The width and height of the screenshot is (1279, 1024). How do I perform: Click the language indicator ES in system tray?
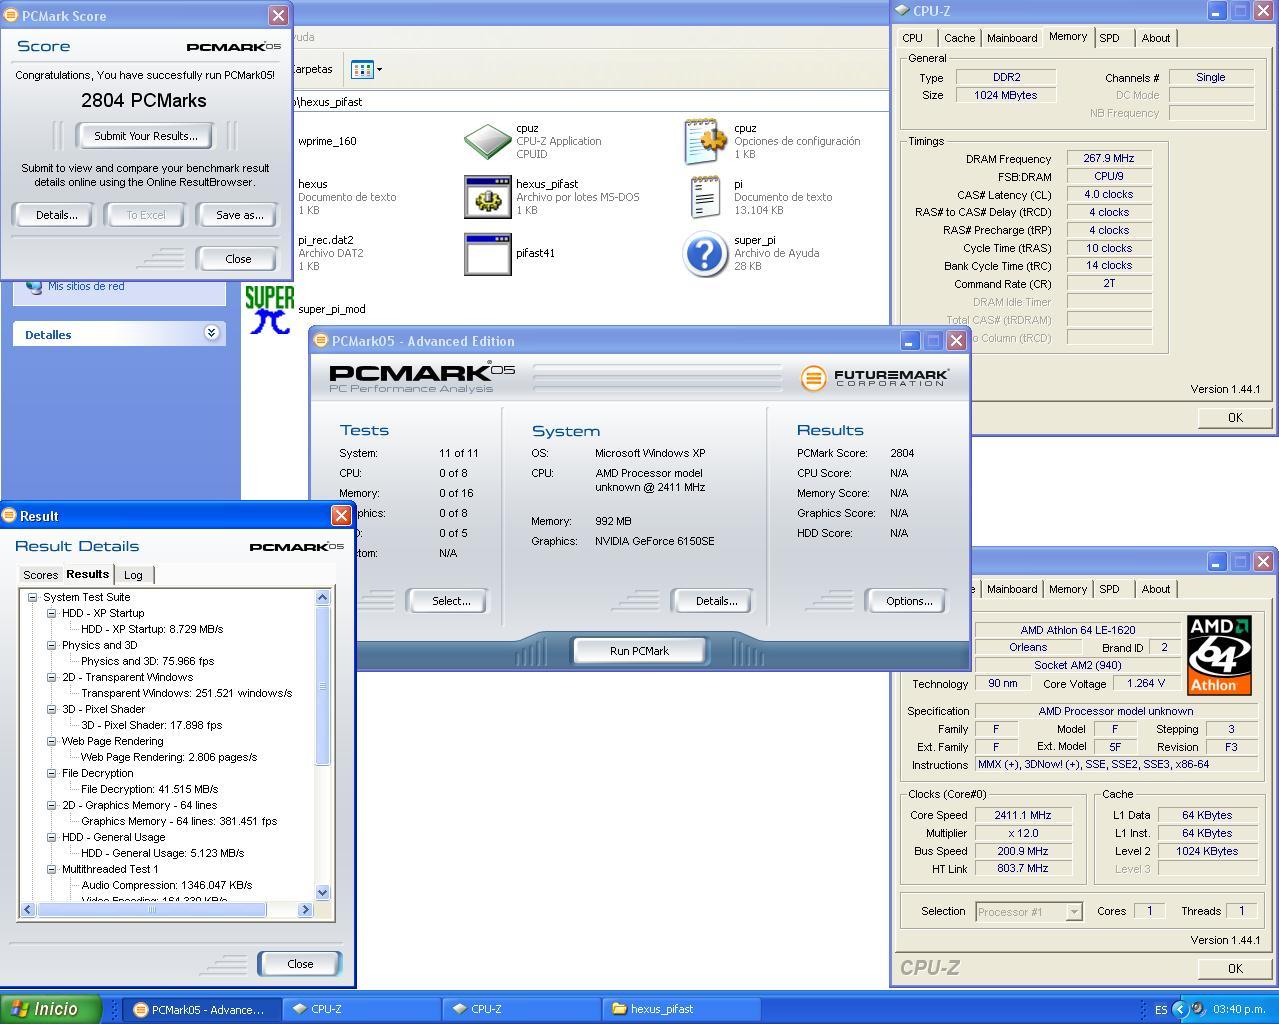[1161, 1010]
